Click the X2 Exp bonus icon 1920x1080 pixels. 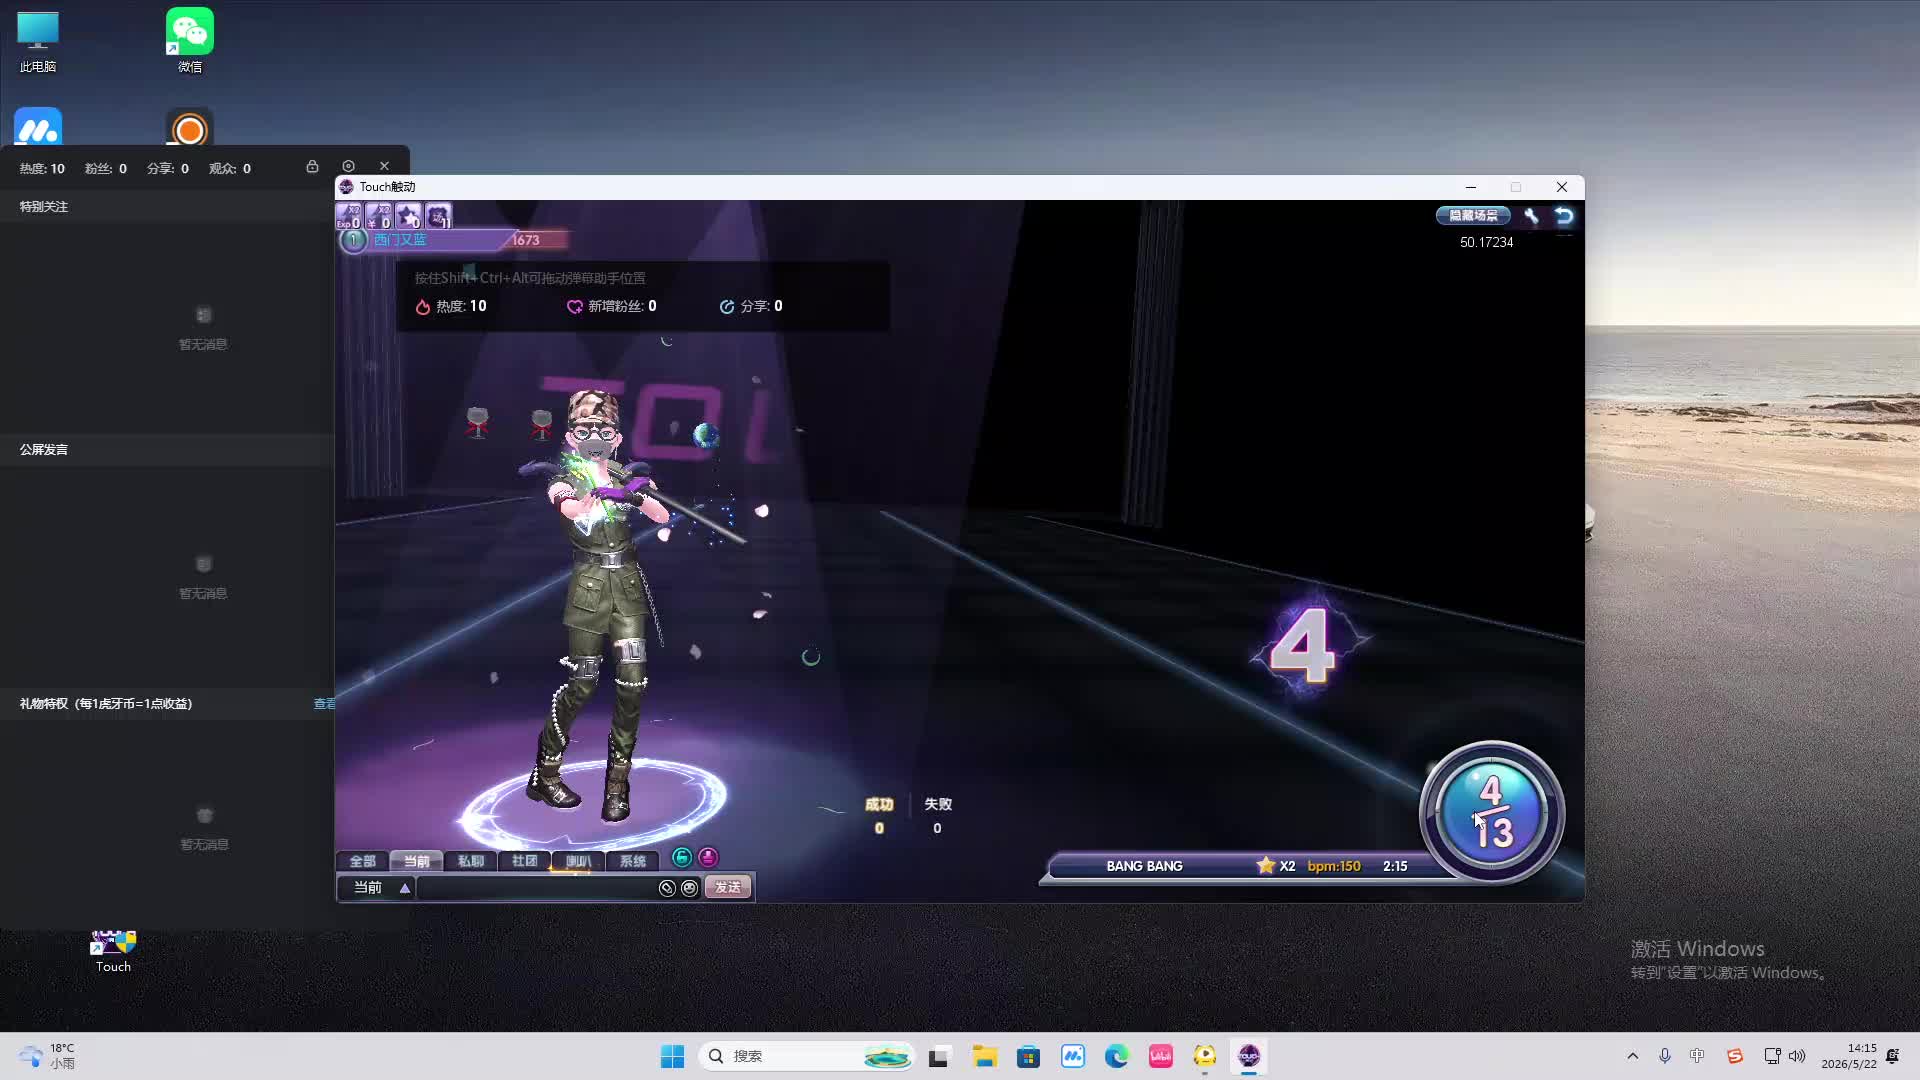coord(349,216)
